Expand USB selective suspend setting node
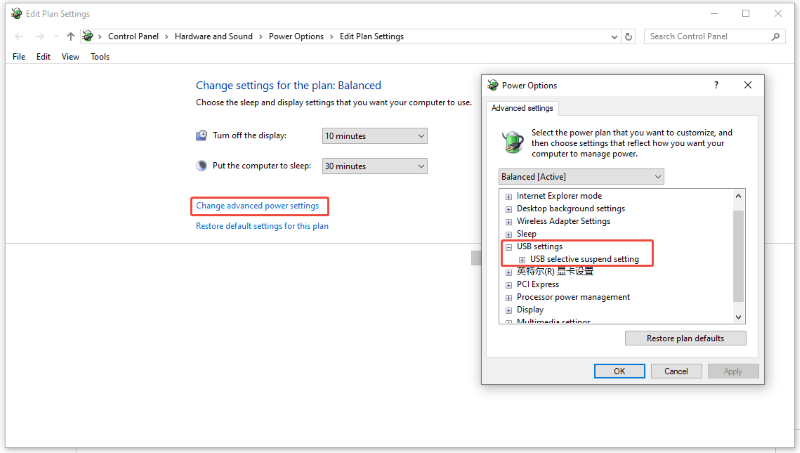Screen dimensions: 800x453 pos(522,260)
